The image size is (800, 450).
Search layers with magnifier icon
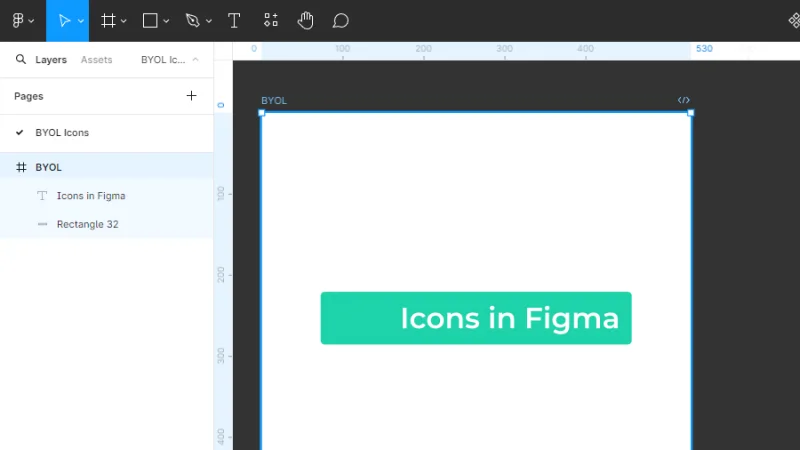coord(20,59)
